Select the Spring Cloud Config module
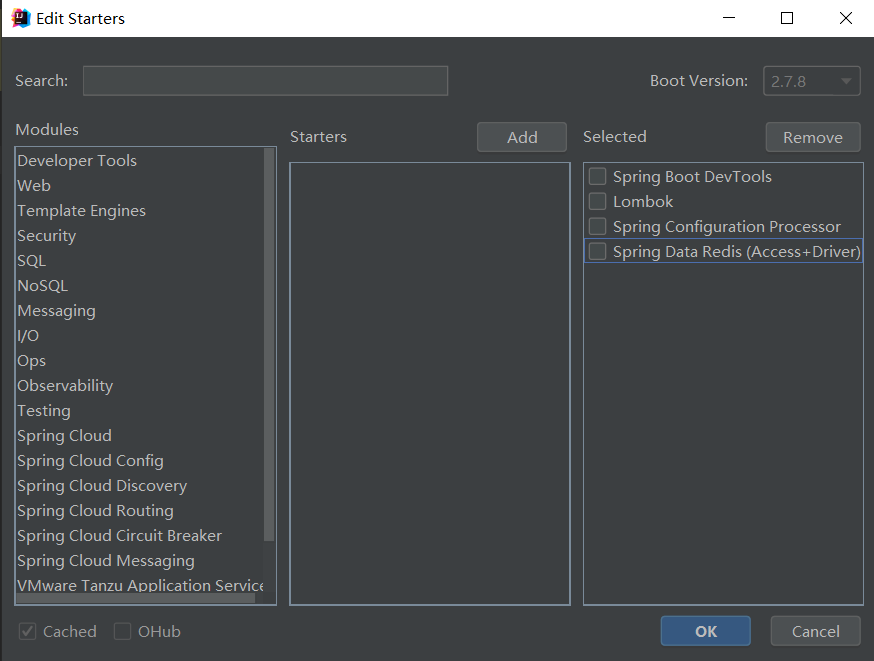The width and height of the screenshot is (874, 661). tap(139, 461)
